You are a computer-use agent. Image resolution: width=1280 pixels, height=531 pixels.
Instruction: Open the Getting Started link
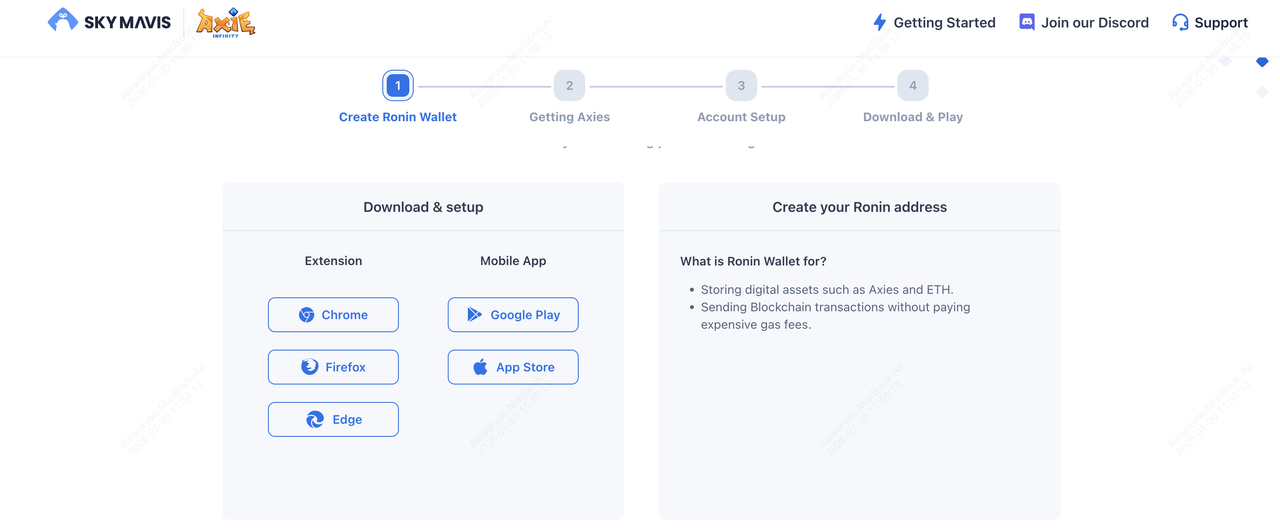click(x=944, y=22)
